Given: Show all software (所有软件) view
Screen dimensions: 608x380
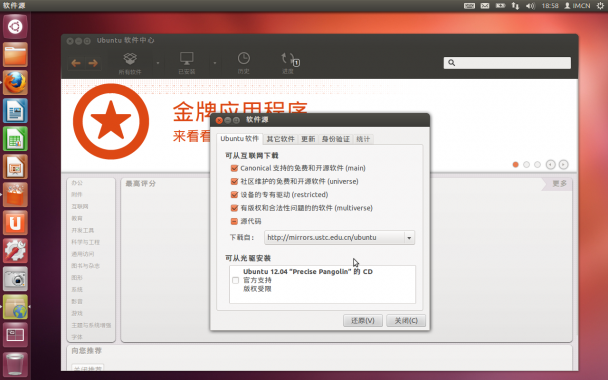Looking at the screenshot, I should (130, 63).
